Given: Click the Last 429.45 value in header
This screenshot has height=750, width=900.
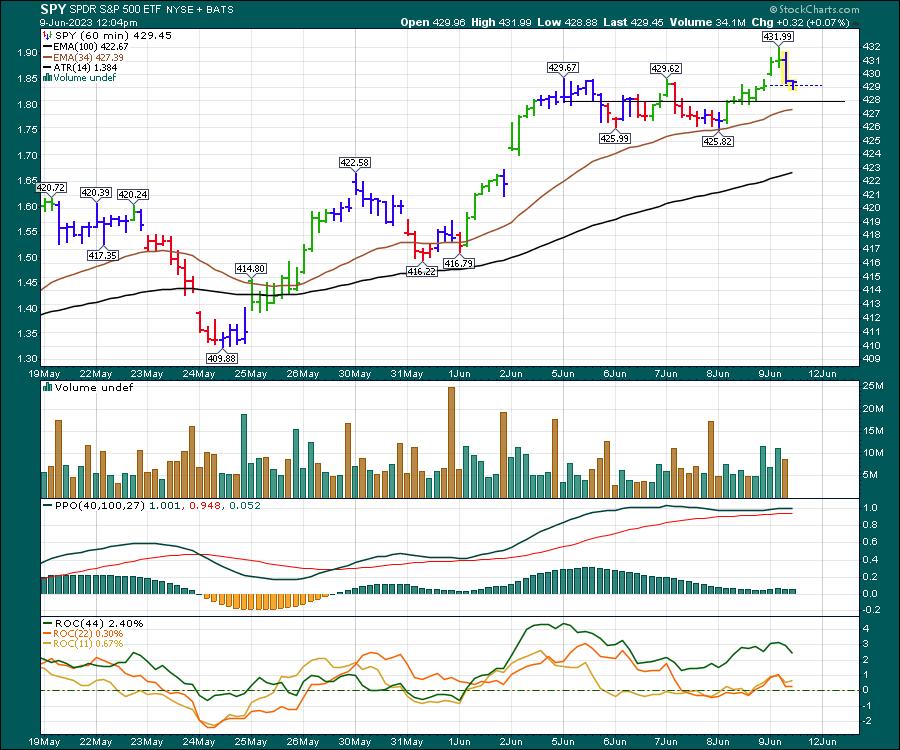Looking at the screenshot, I should tap(634, 22).
